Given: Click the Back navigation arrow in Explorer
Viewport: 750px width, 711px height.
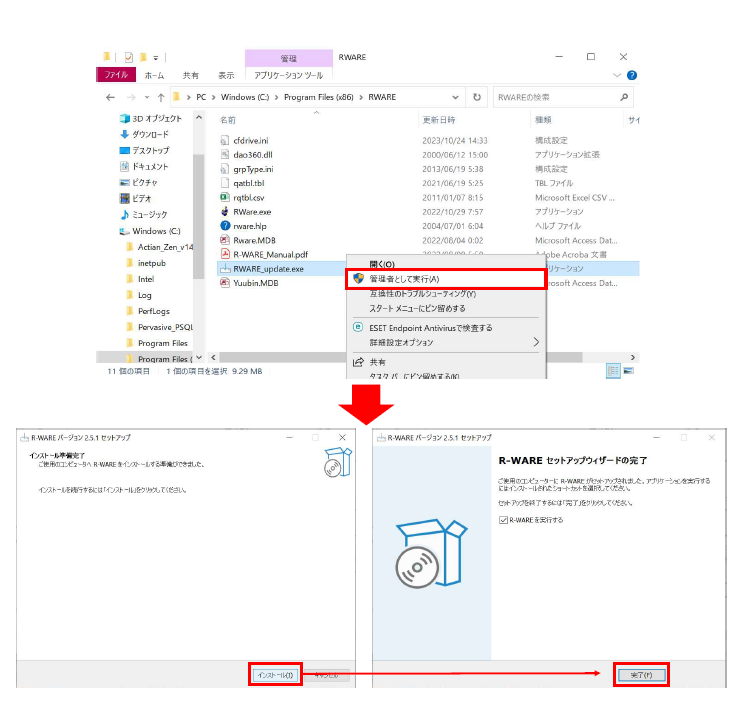Looking at the screenshot, I should 110,98.
